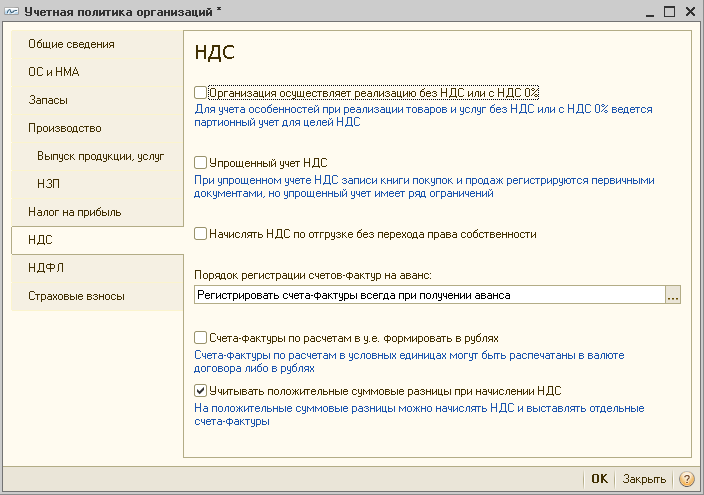Uncheck Учитывать положительные суммовые разницы
The height and width of the screenshot is (495, 704).
point(200,390)
